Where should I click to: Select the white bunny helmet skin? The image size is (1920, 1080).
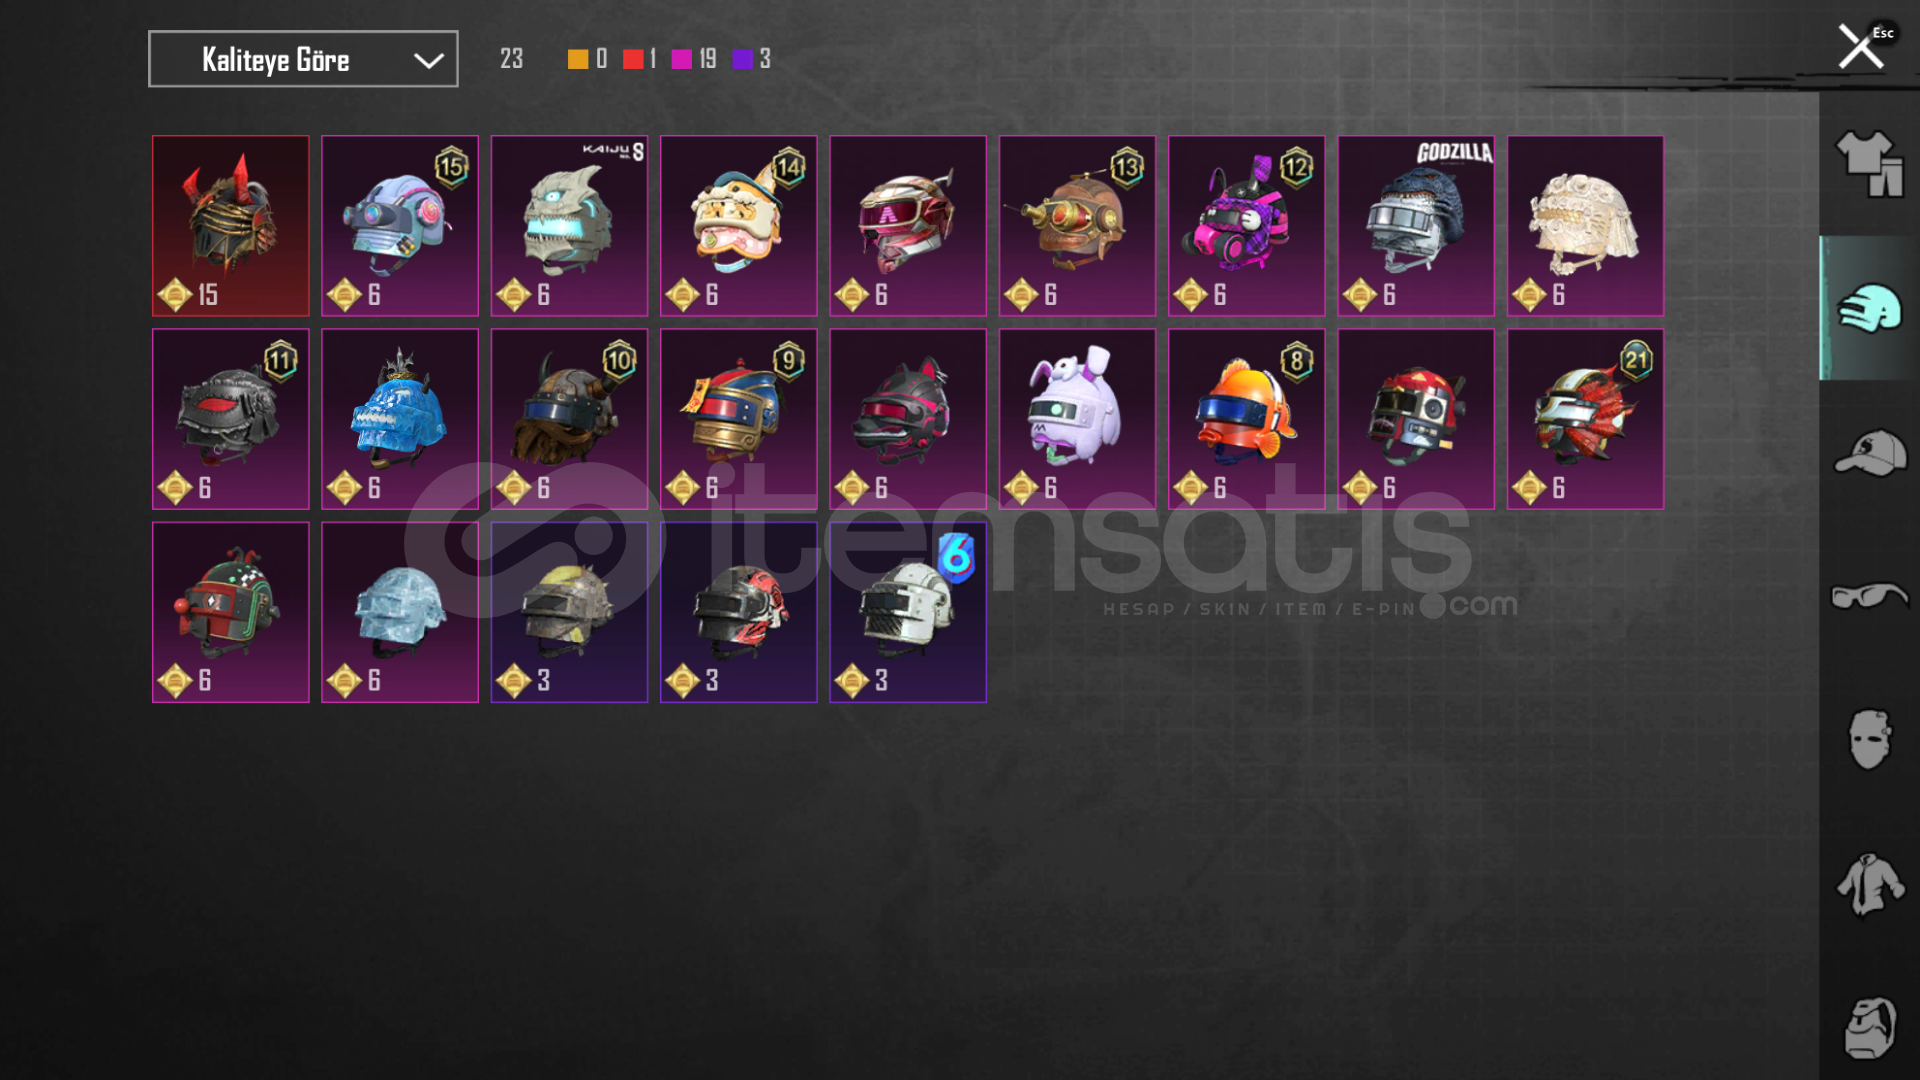click(x=1077, y=419)
